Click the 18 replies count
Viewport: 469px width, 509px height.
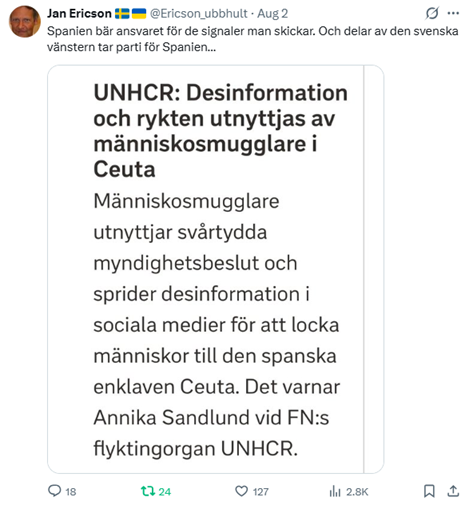71,492
